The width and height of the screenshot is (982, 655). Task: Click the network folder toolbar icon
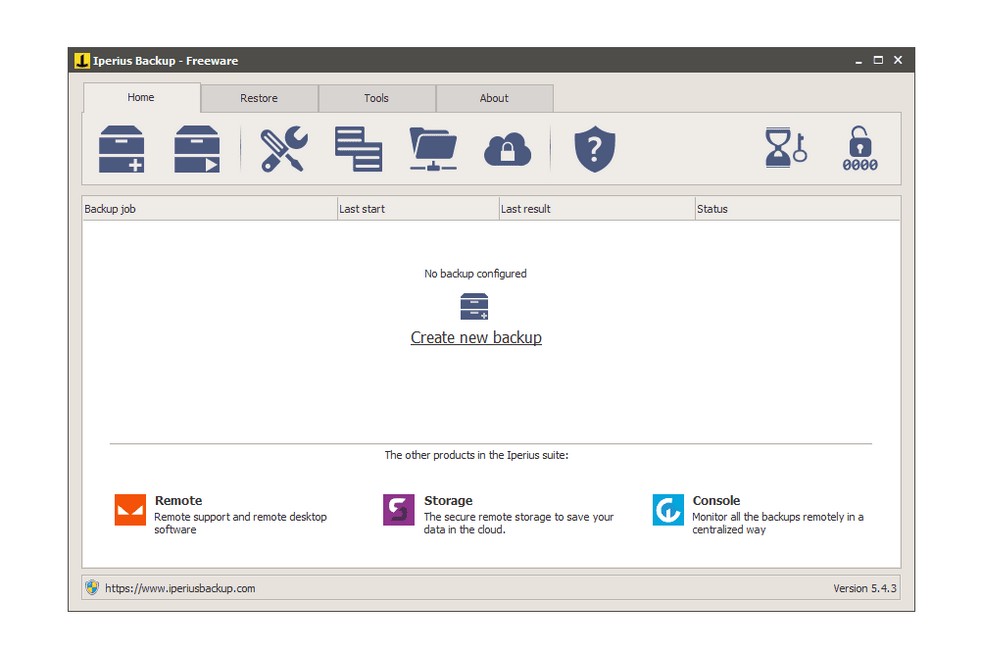coord(433,149)
